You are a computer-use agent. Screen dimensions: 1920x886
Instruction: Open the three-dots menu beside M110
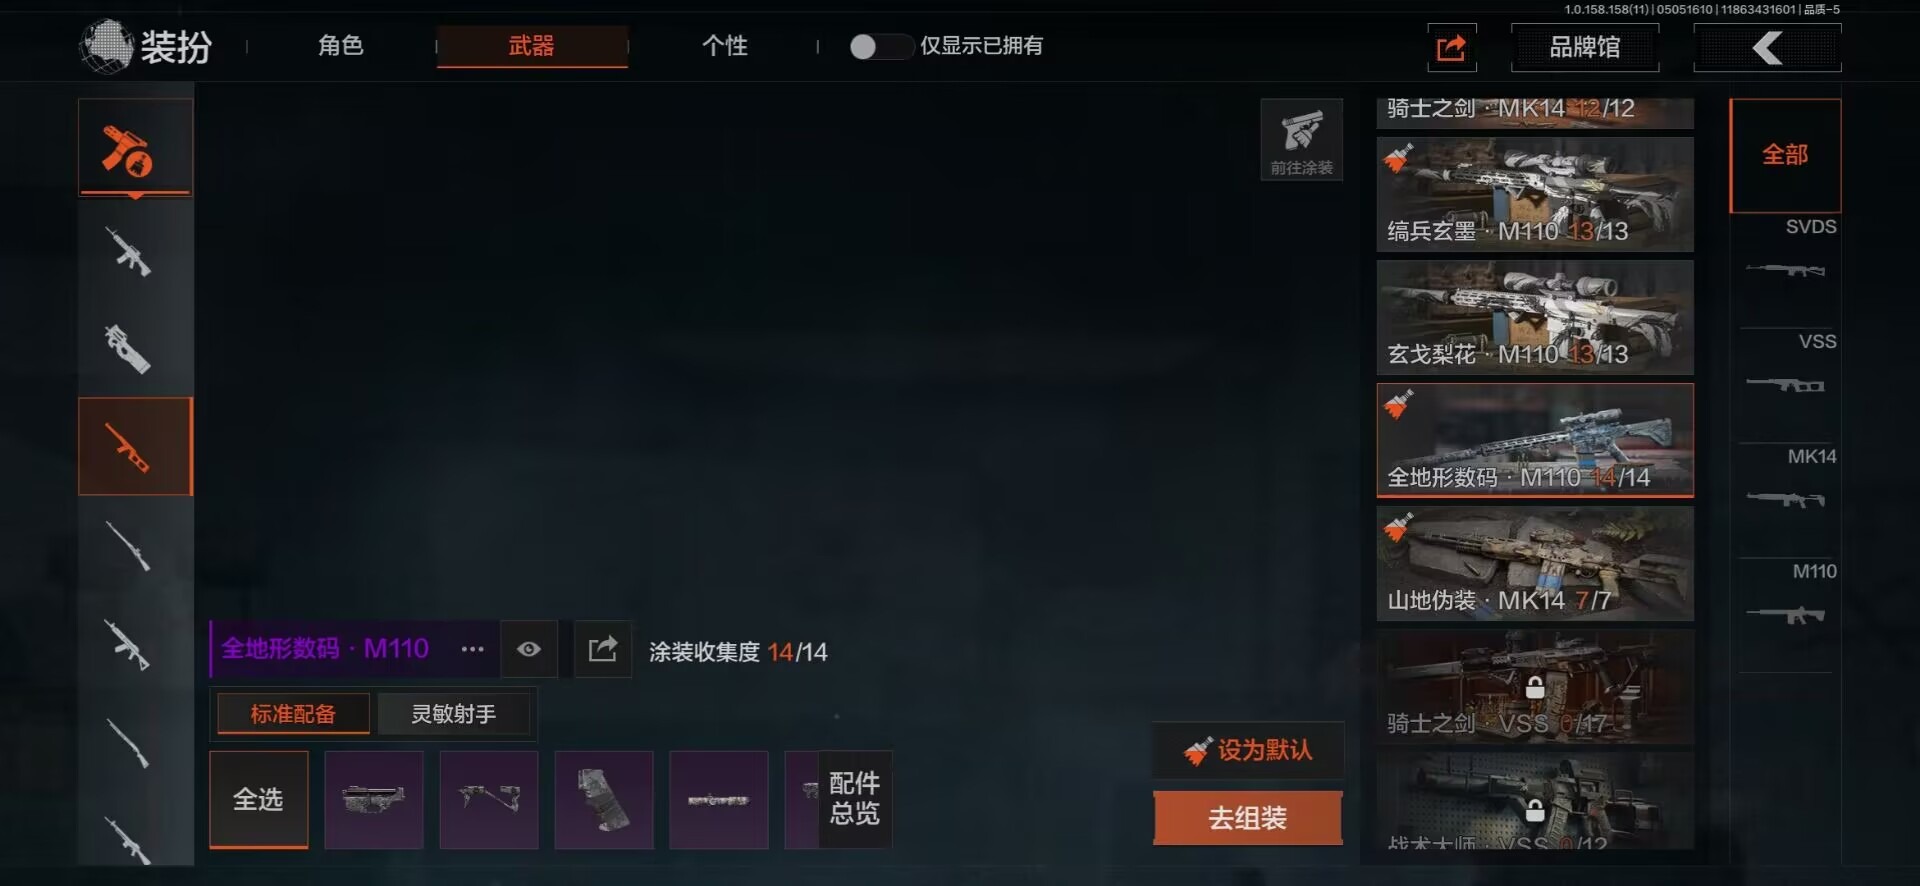(x=472, y=650)
